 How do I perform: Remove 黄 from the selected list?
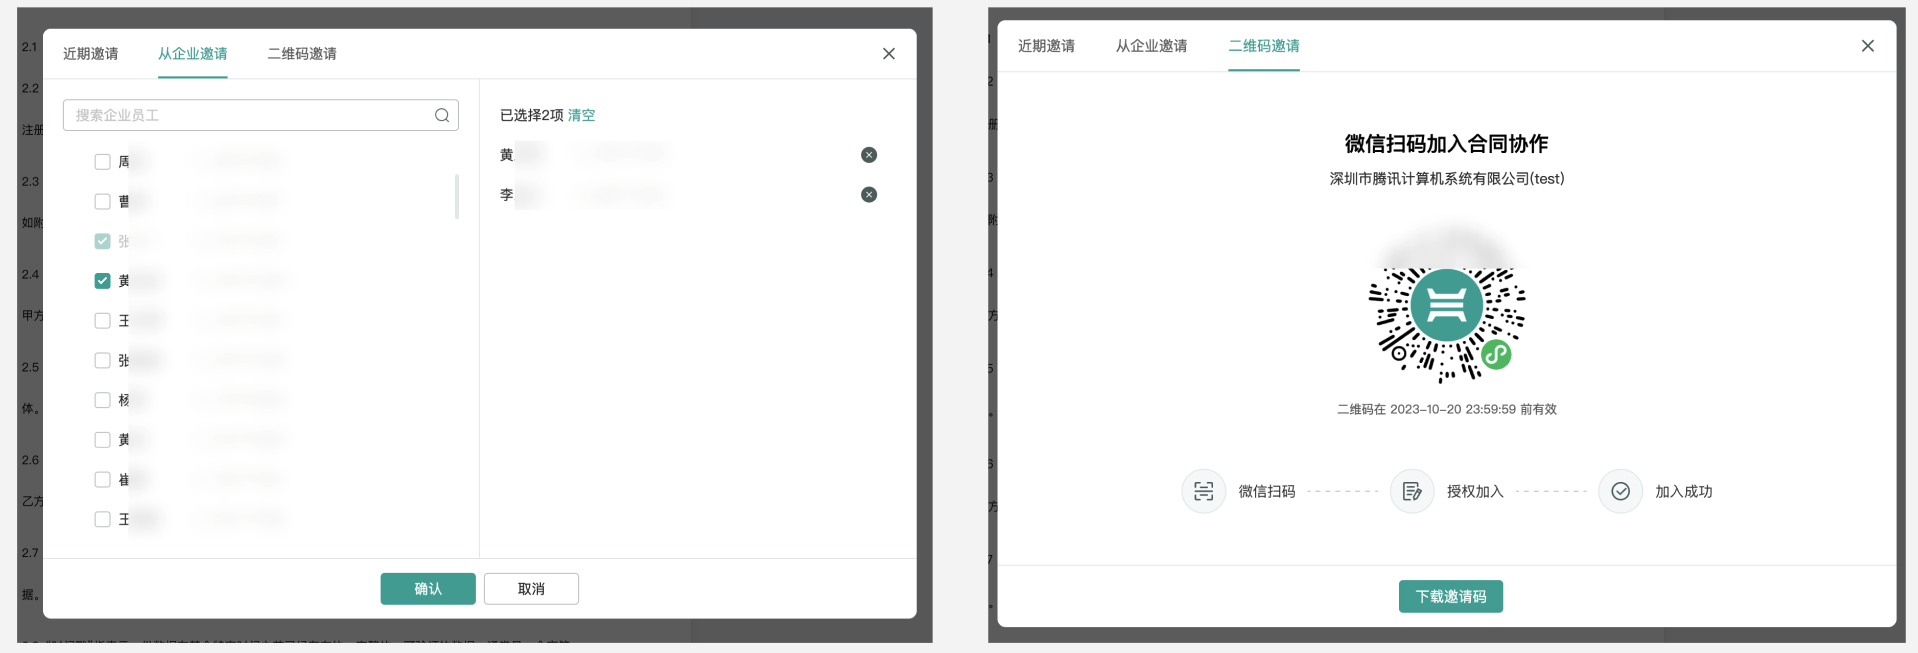coord(869,155)
